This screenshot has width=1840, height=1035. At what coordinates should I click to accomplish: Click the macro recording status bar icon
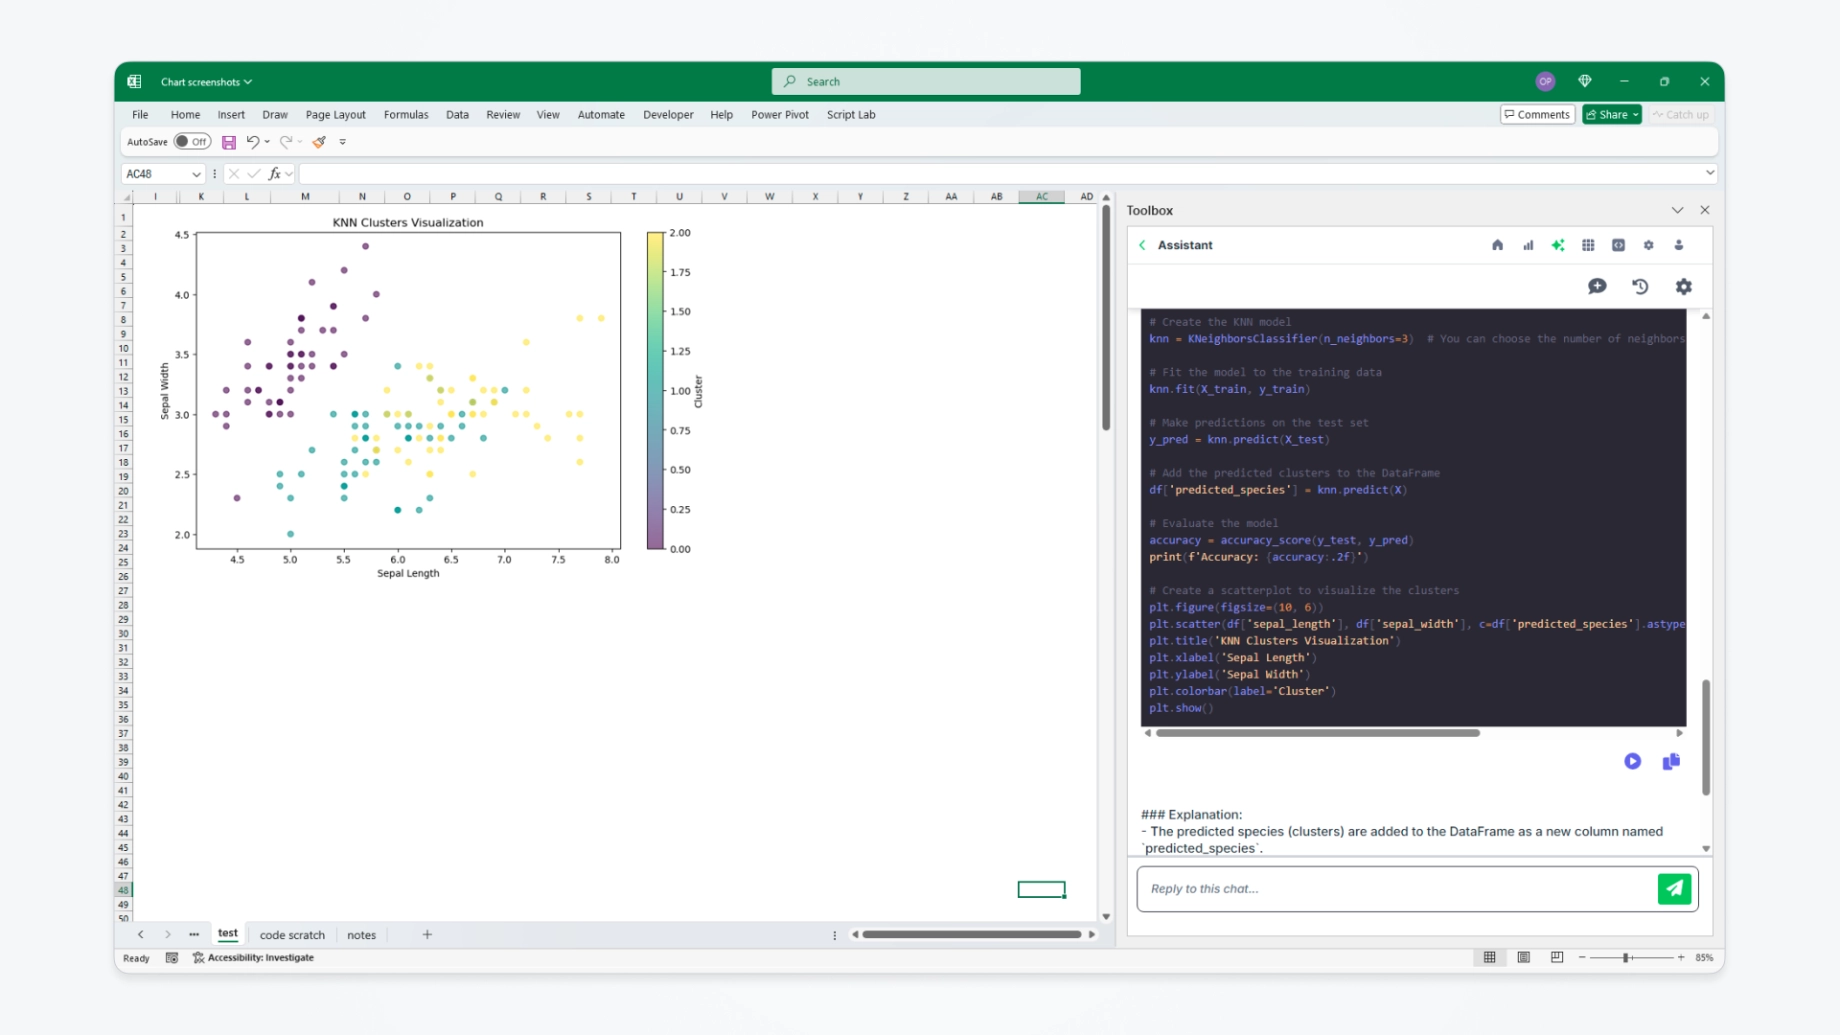(172, 958)
